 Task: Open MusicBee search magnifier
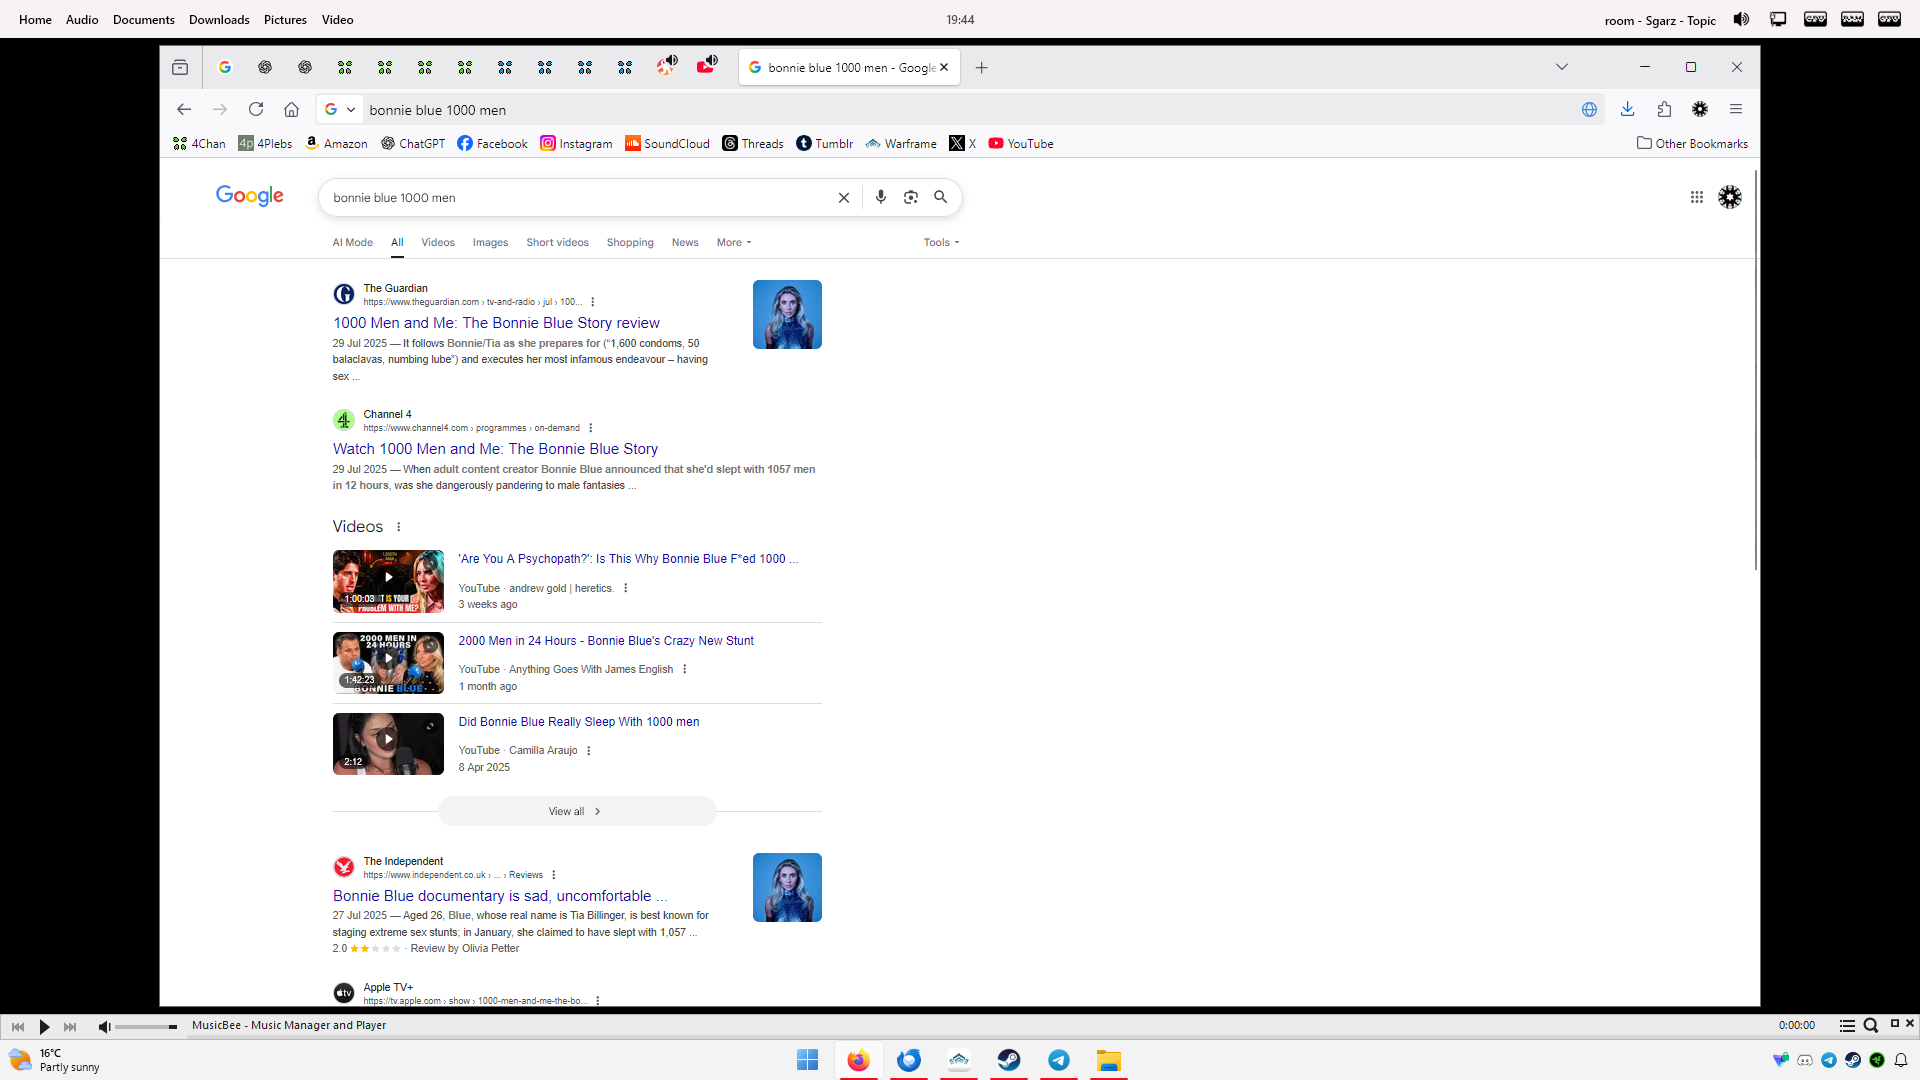(1871, 1025)
